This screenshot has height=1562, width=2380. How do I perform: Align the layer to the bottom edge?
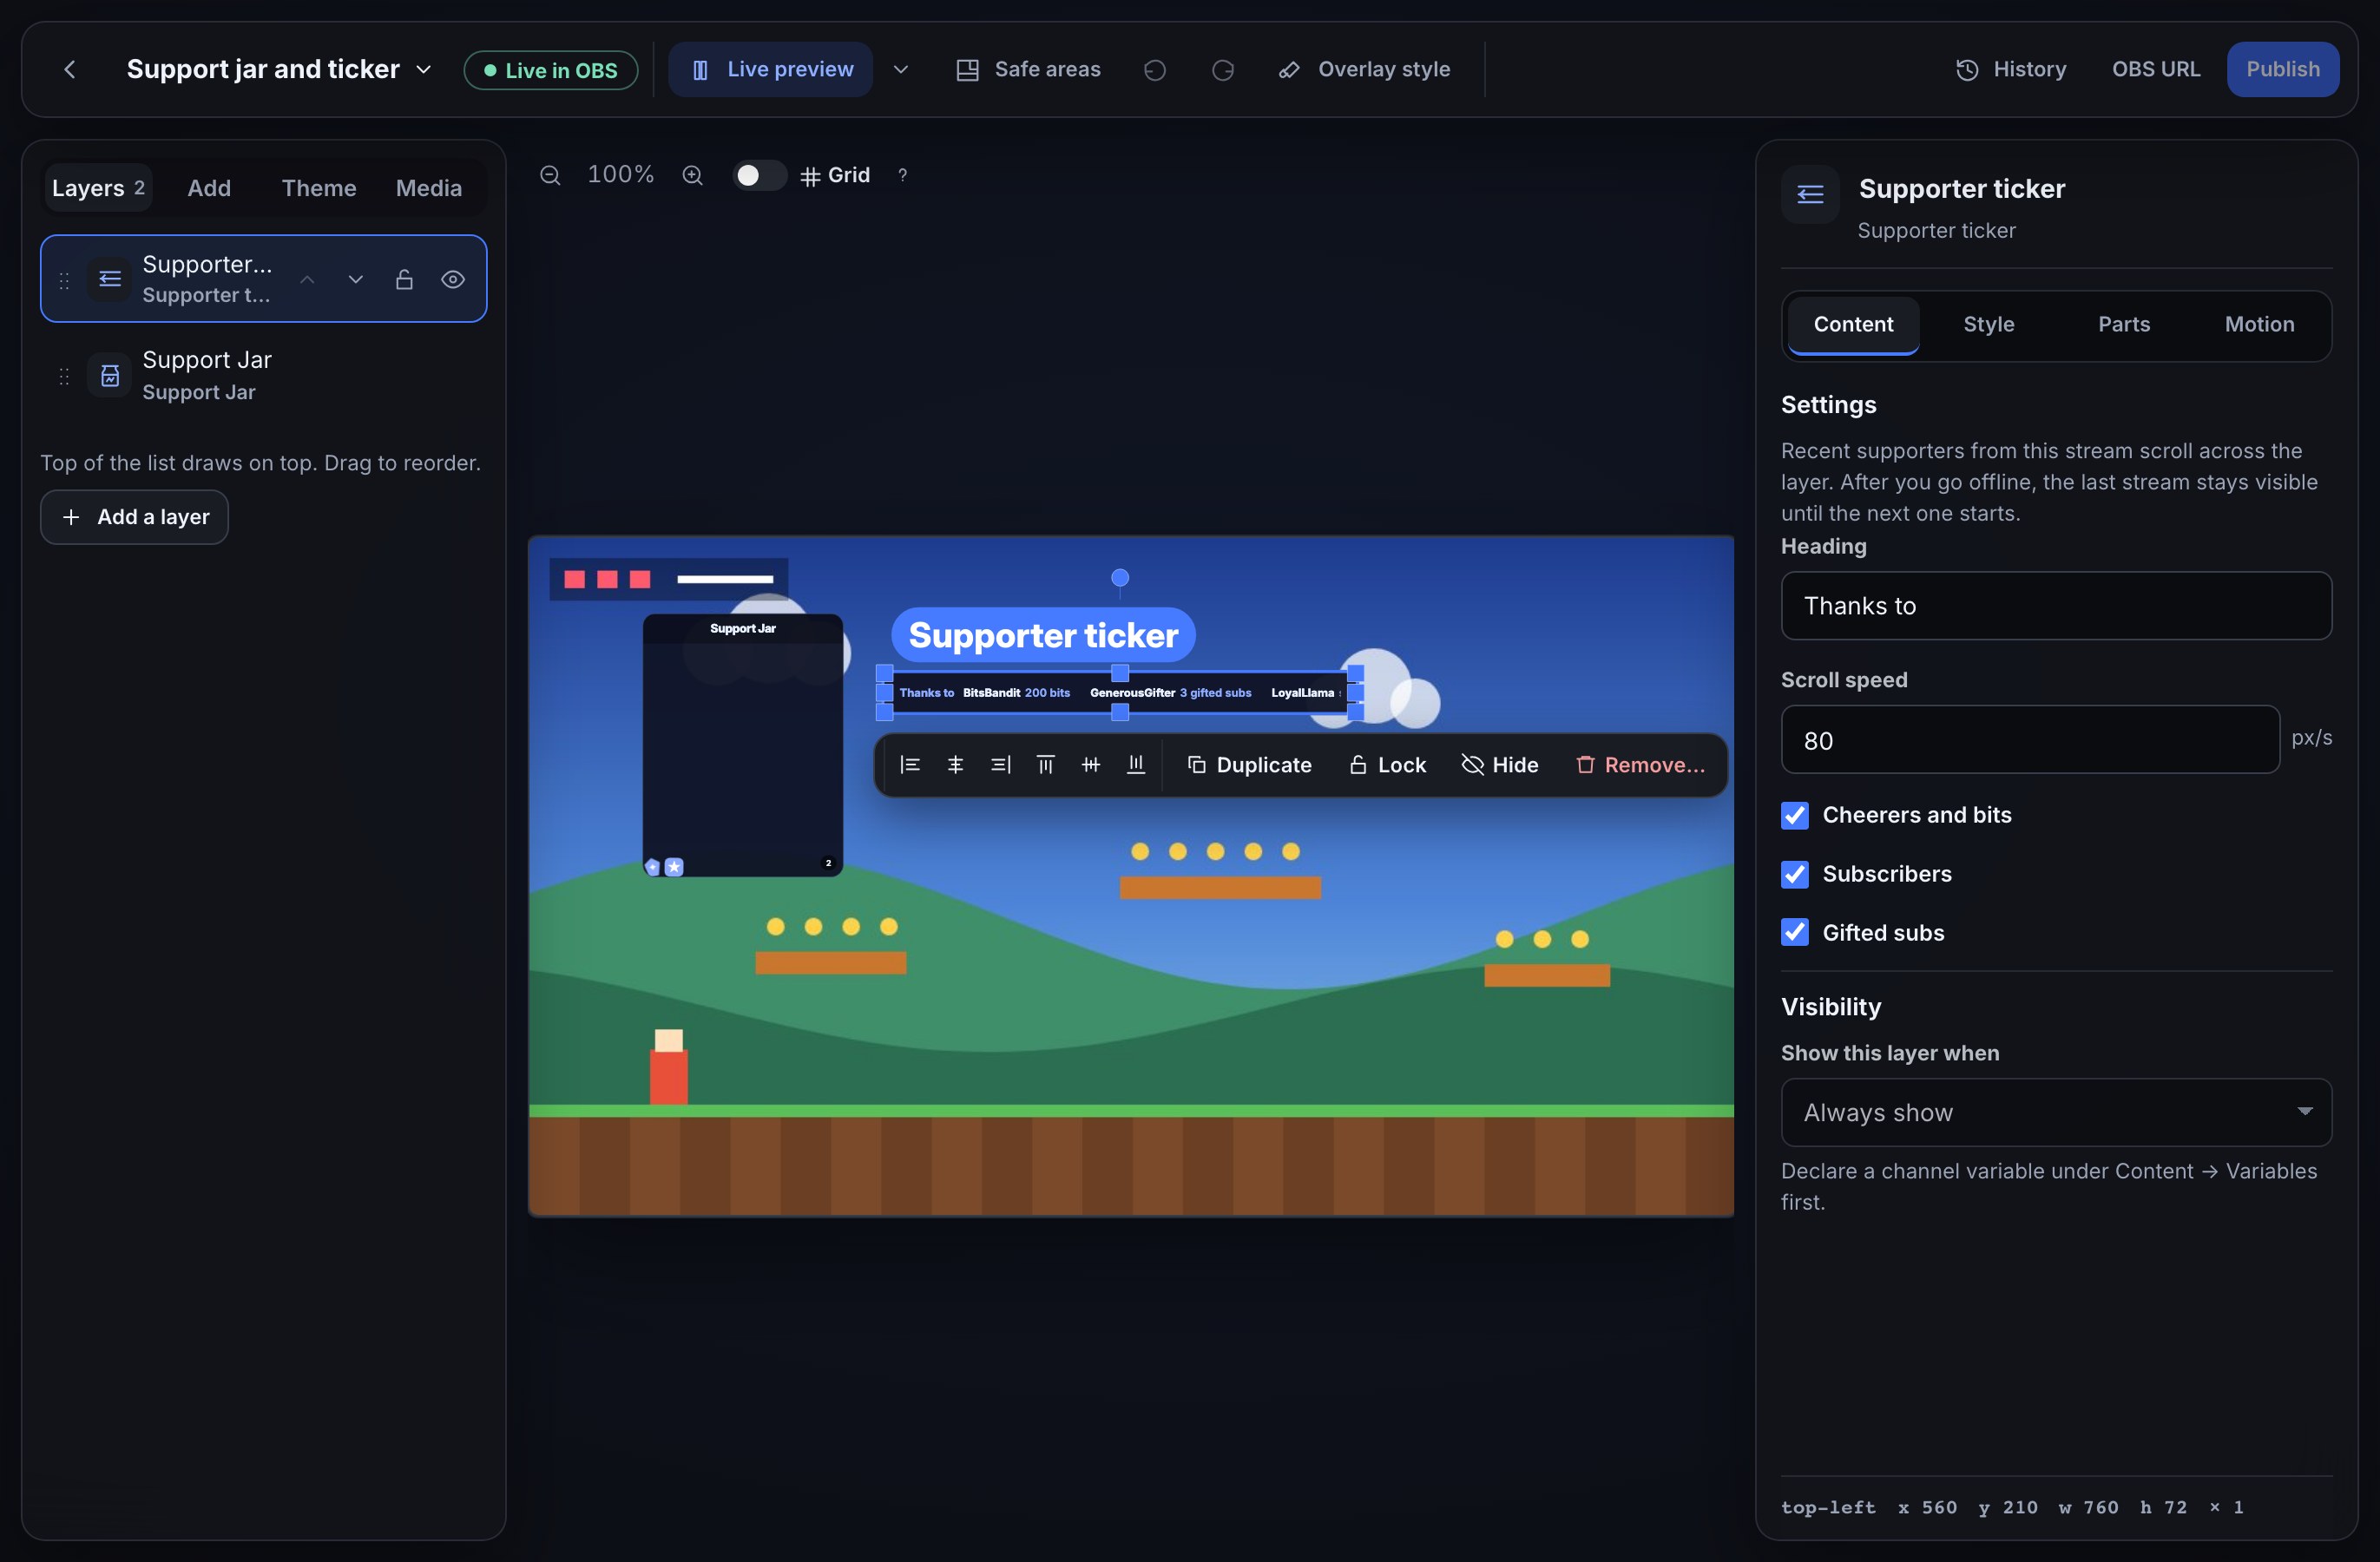pos(1136,765)
